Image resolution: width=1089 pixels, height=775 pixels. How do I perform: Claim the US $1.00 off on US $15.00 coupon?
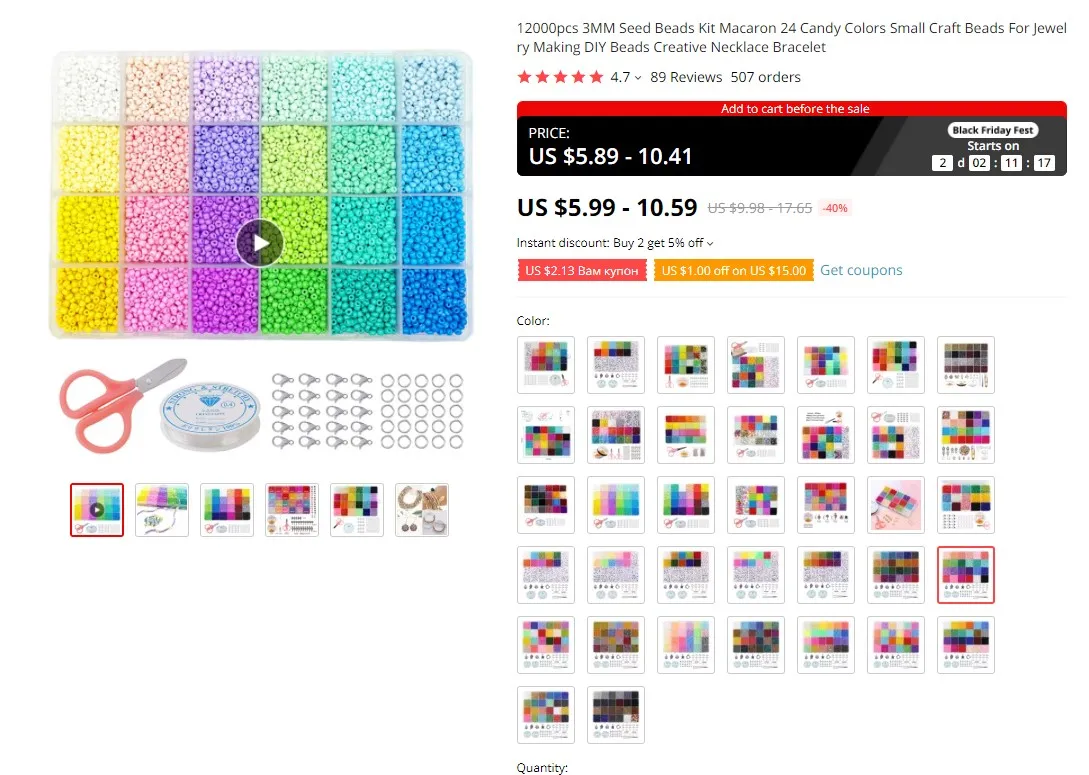click(733, 270)
